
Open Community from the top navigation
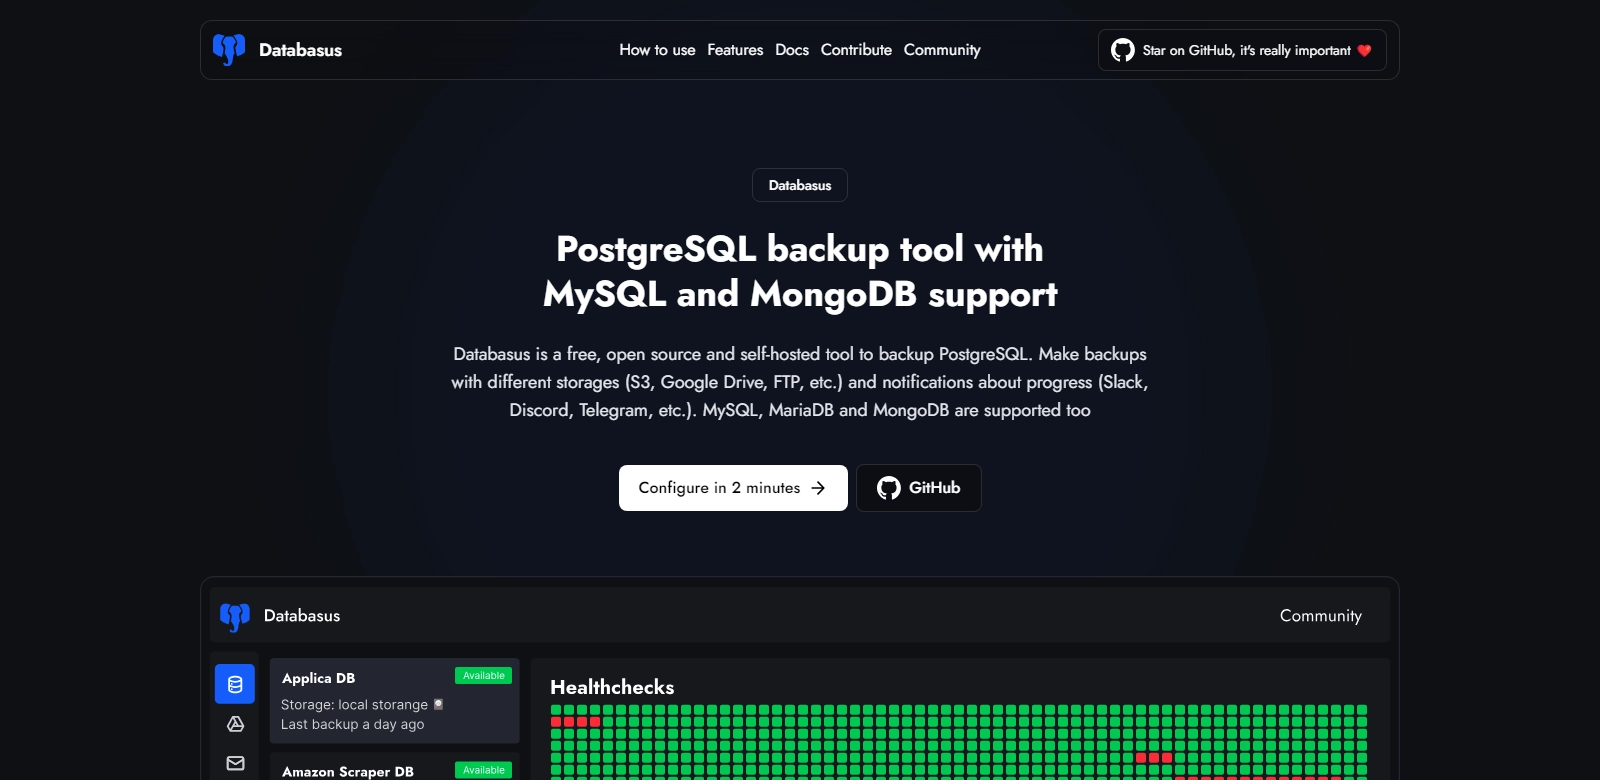coord(942,50)
